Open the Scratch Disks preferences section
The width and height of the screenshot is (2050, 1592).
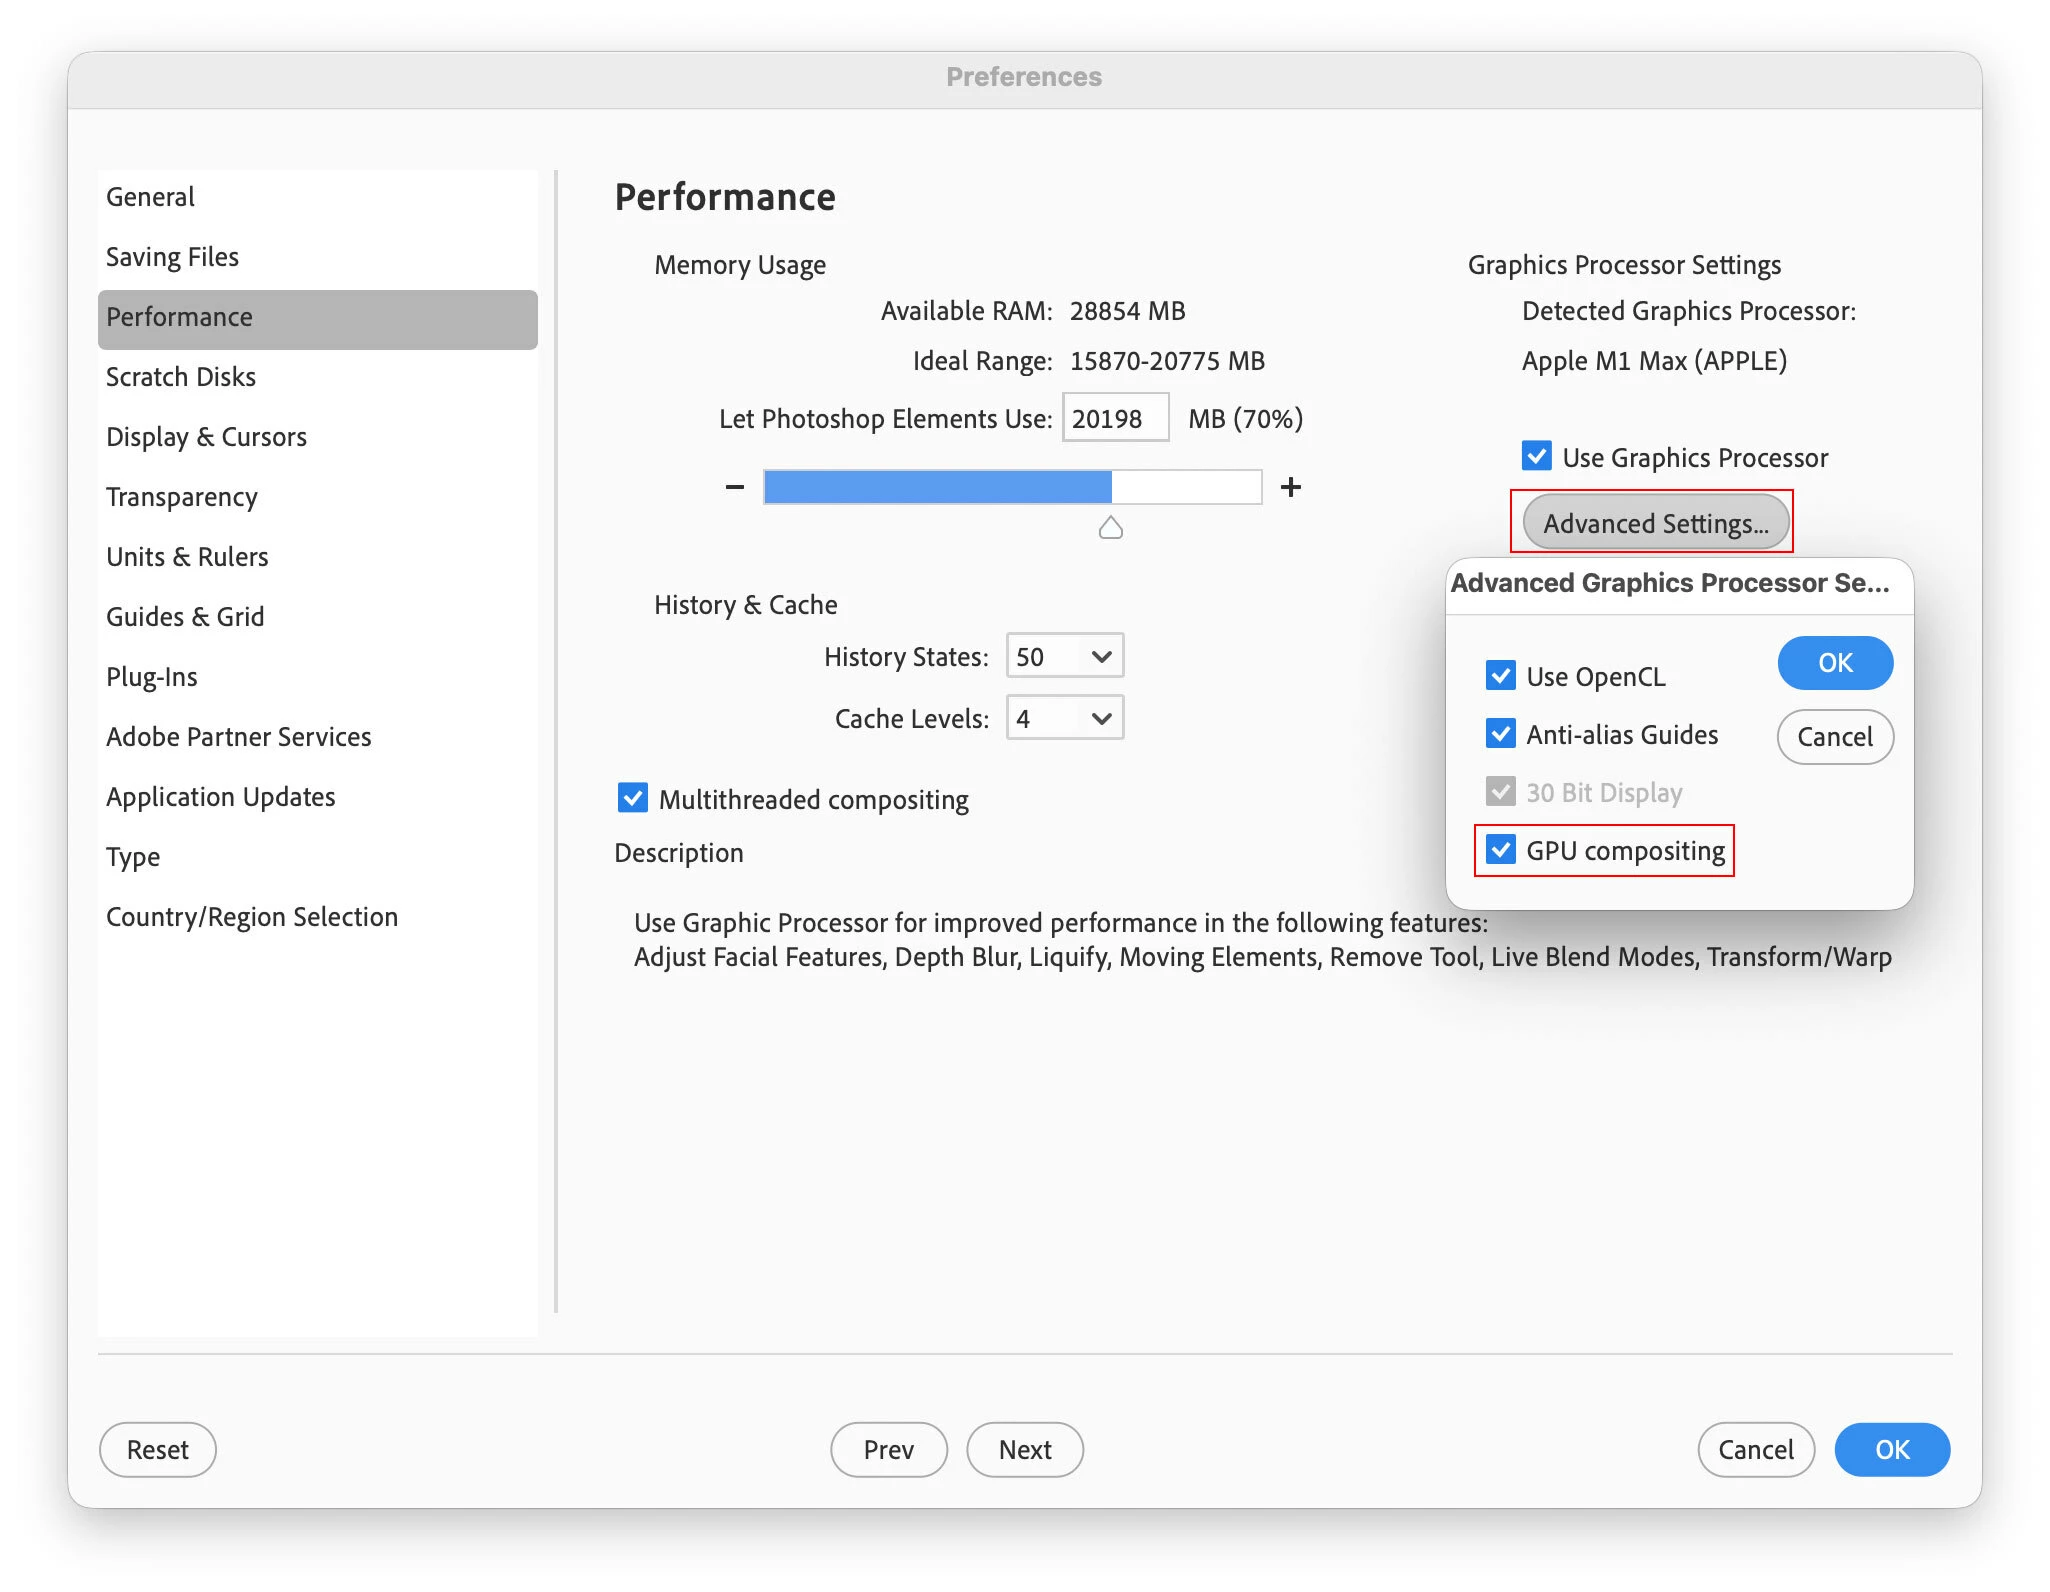[x=181, y=377]
